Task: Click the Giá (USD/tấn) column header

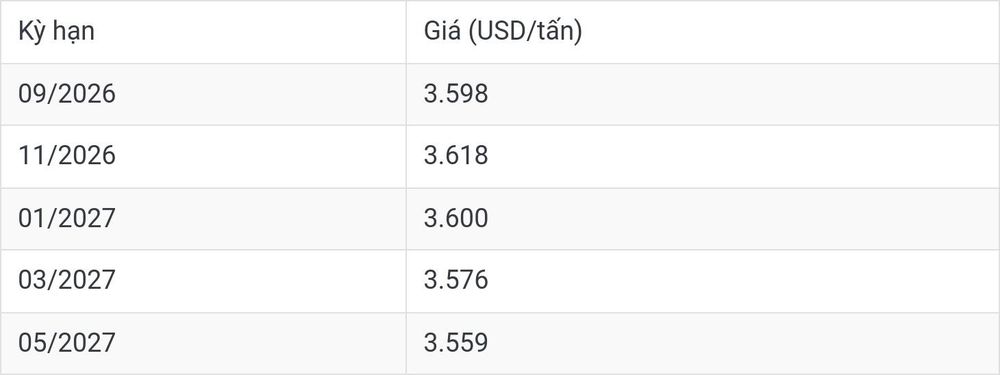Action: [x=703, y=32]
